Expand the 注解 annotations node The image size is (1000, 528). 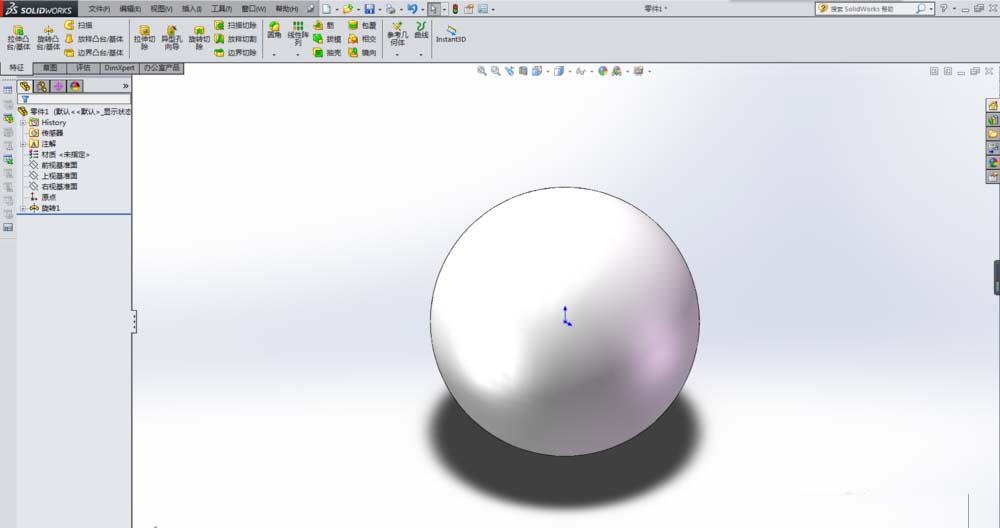point(23,144)
